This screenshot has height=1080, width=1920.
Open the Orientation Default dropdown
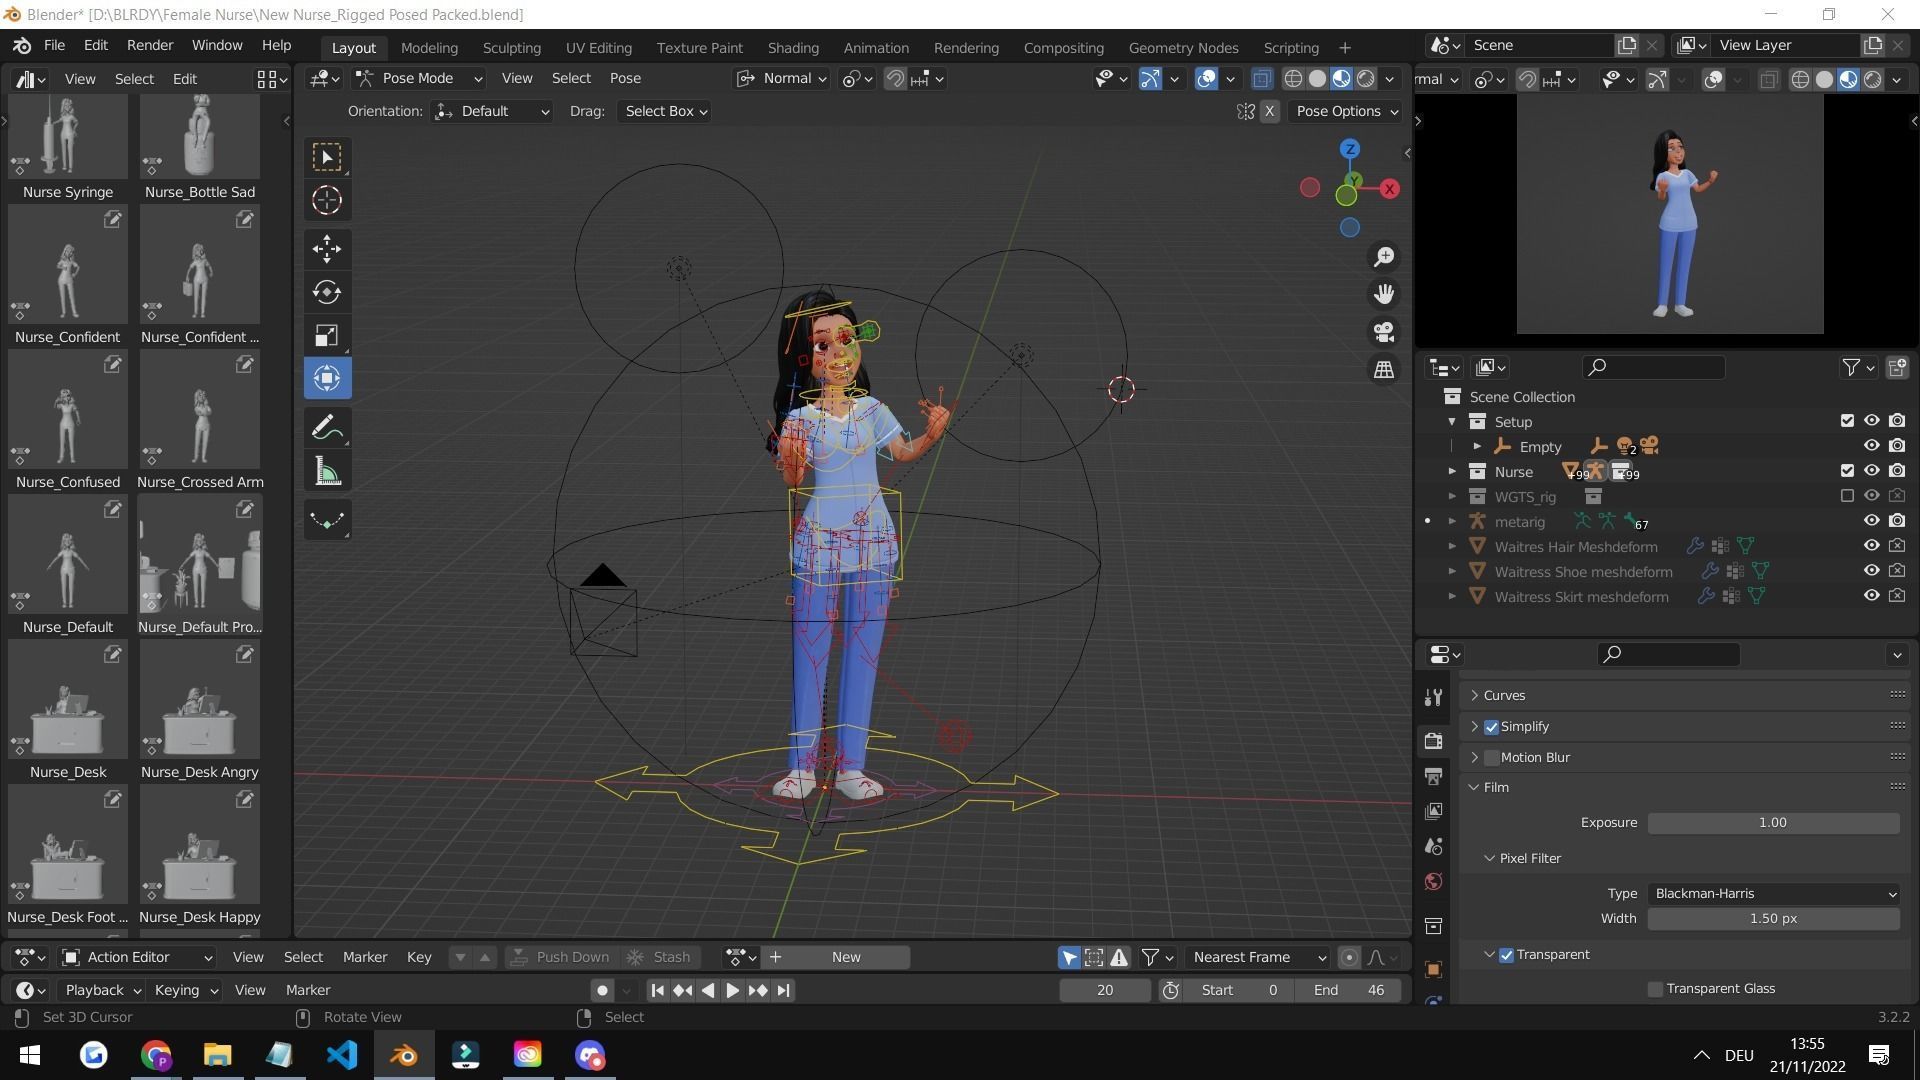click(x=492, y=111)
